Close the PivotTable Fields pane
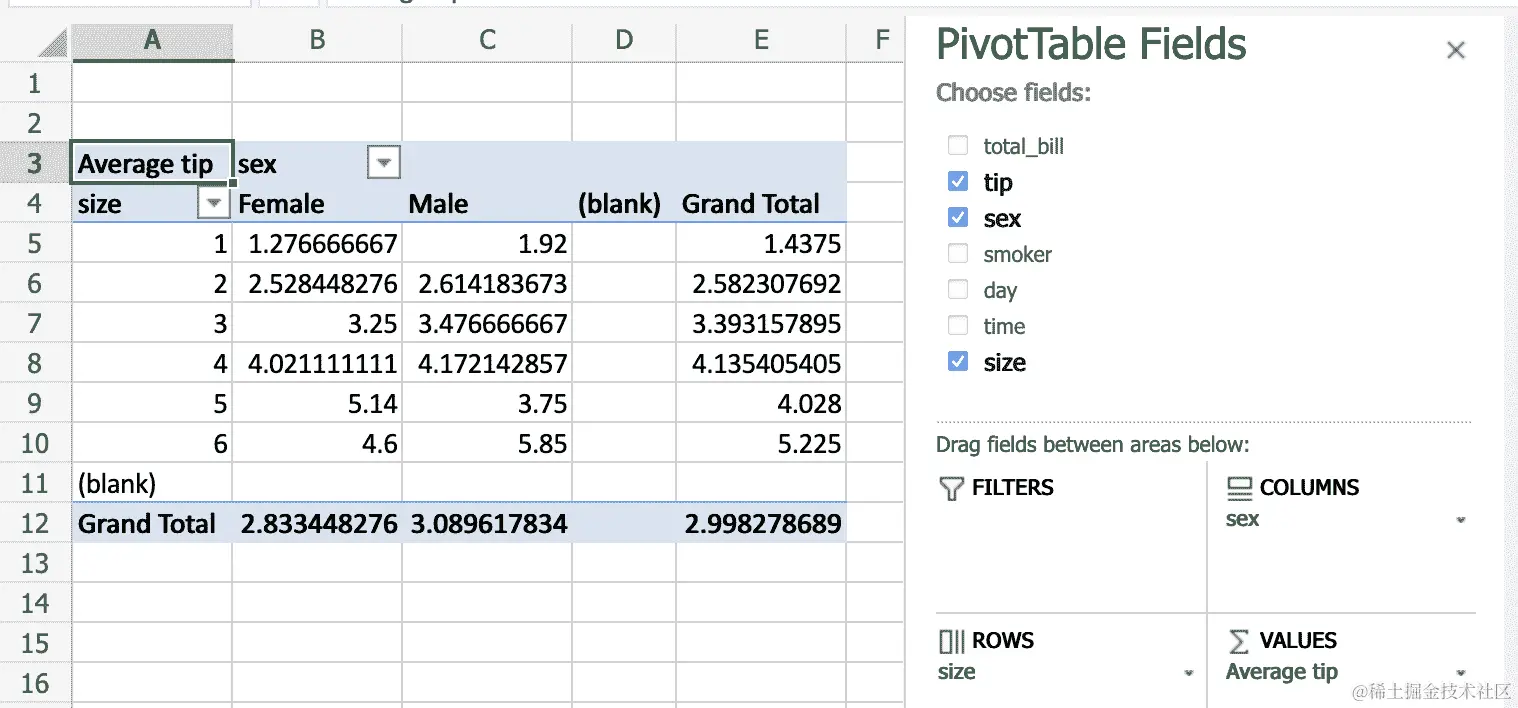Screen dimensions: 1518x708 click(1456, 49)
